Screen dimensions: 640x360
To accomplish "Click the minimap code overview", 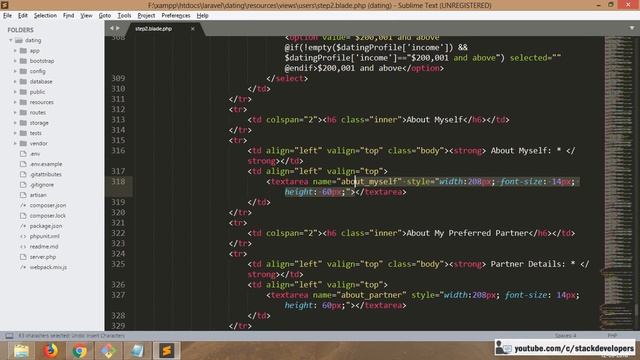I will point(617,182).
